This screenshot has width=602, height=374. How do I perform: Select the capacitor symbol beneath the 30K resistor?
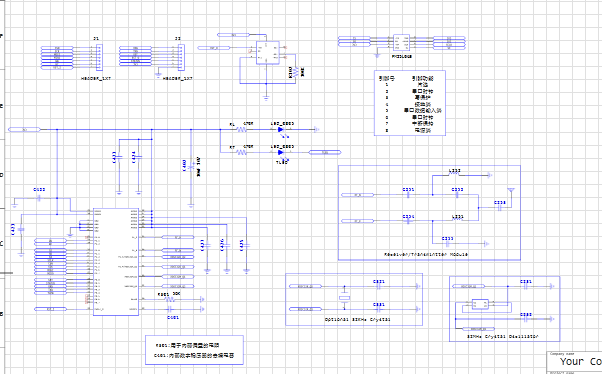click(171, 309)
